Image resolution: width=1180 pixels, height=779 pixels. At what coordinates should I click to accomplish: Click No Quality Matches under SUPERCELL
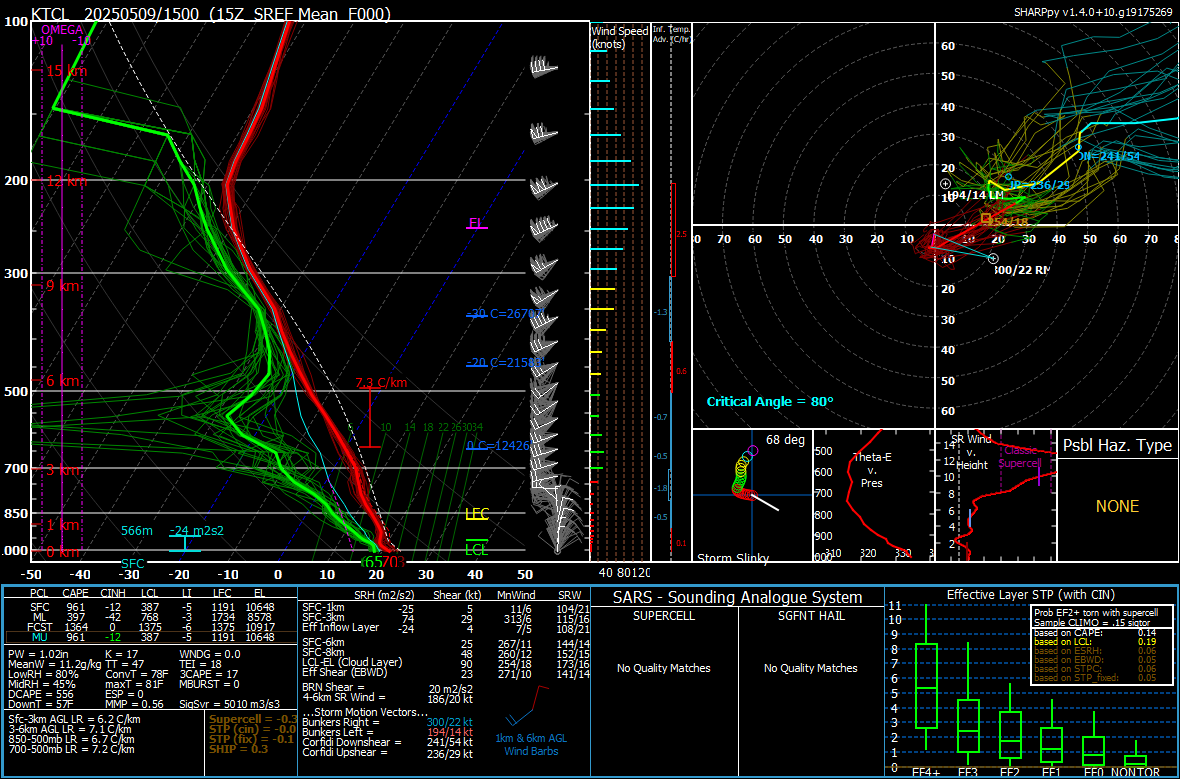664,668
